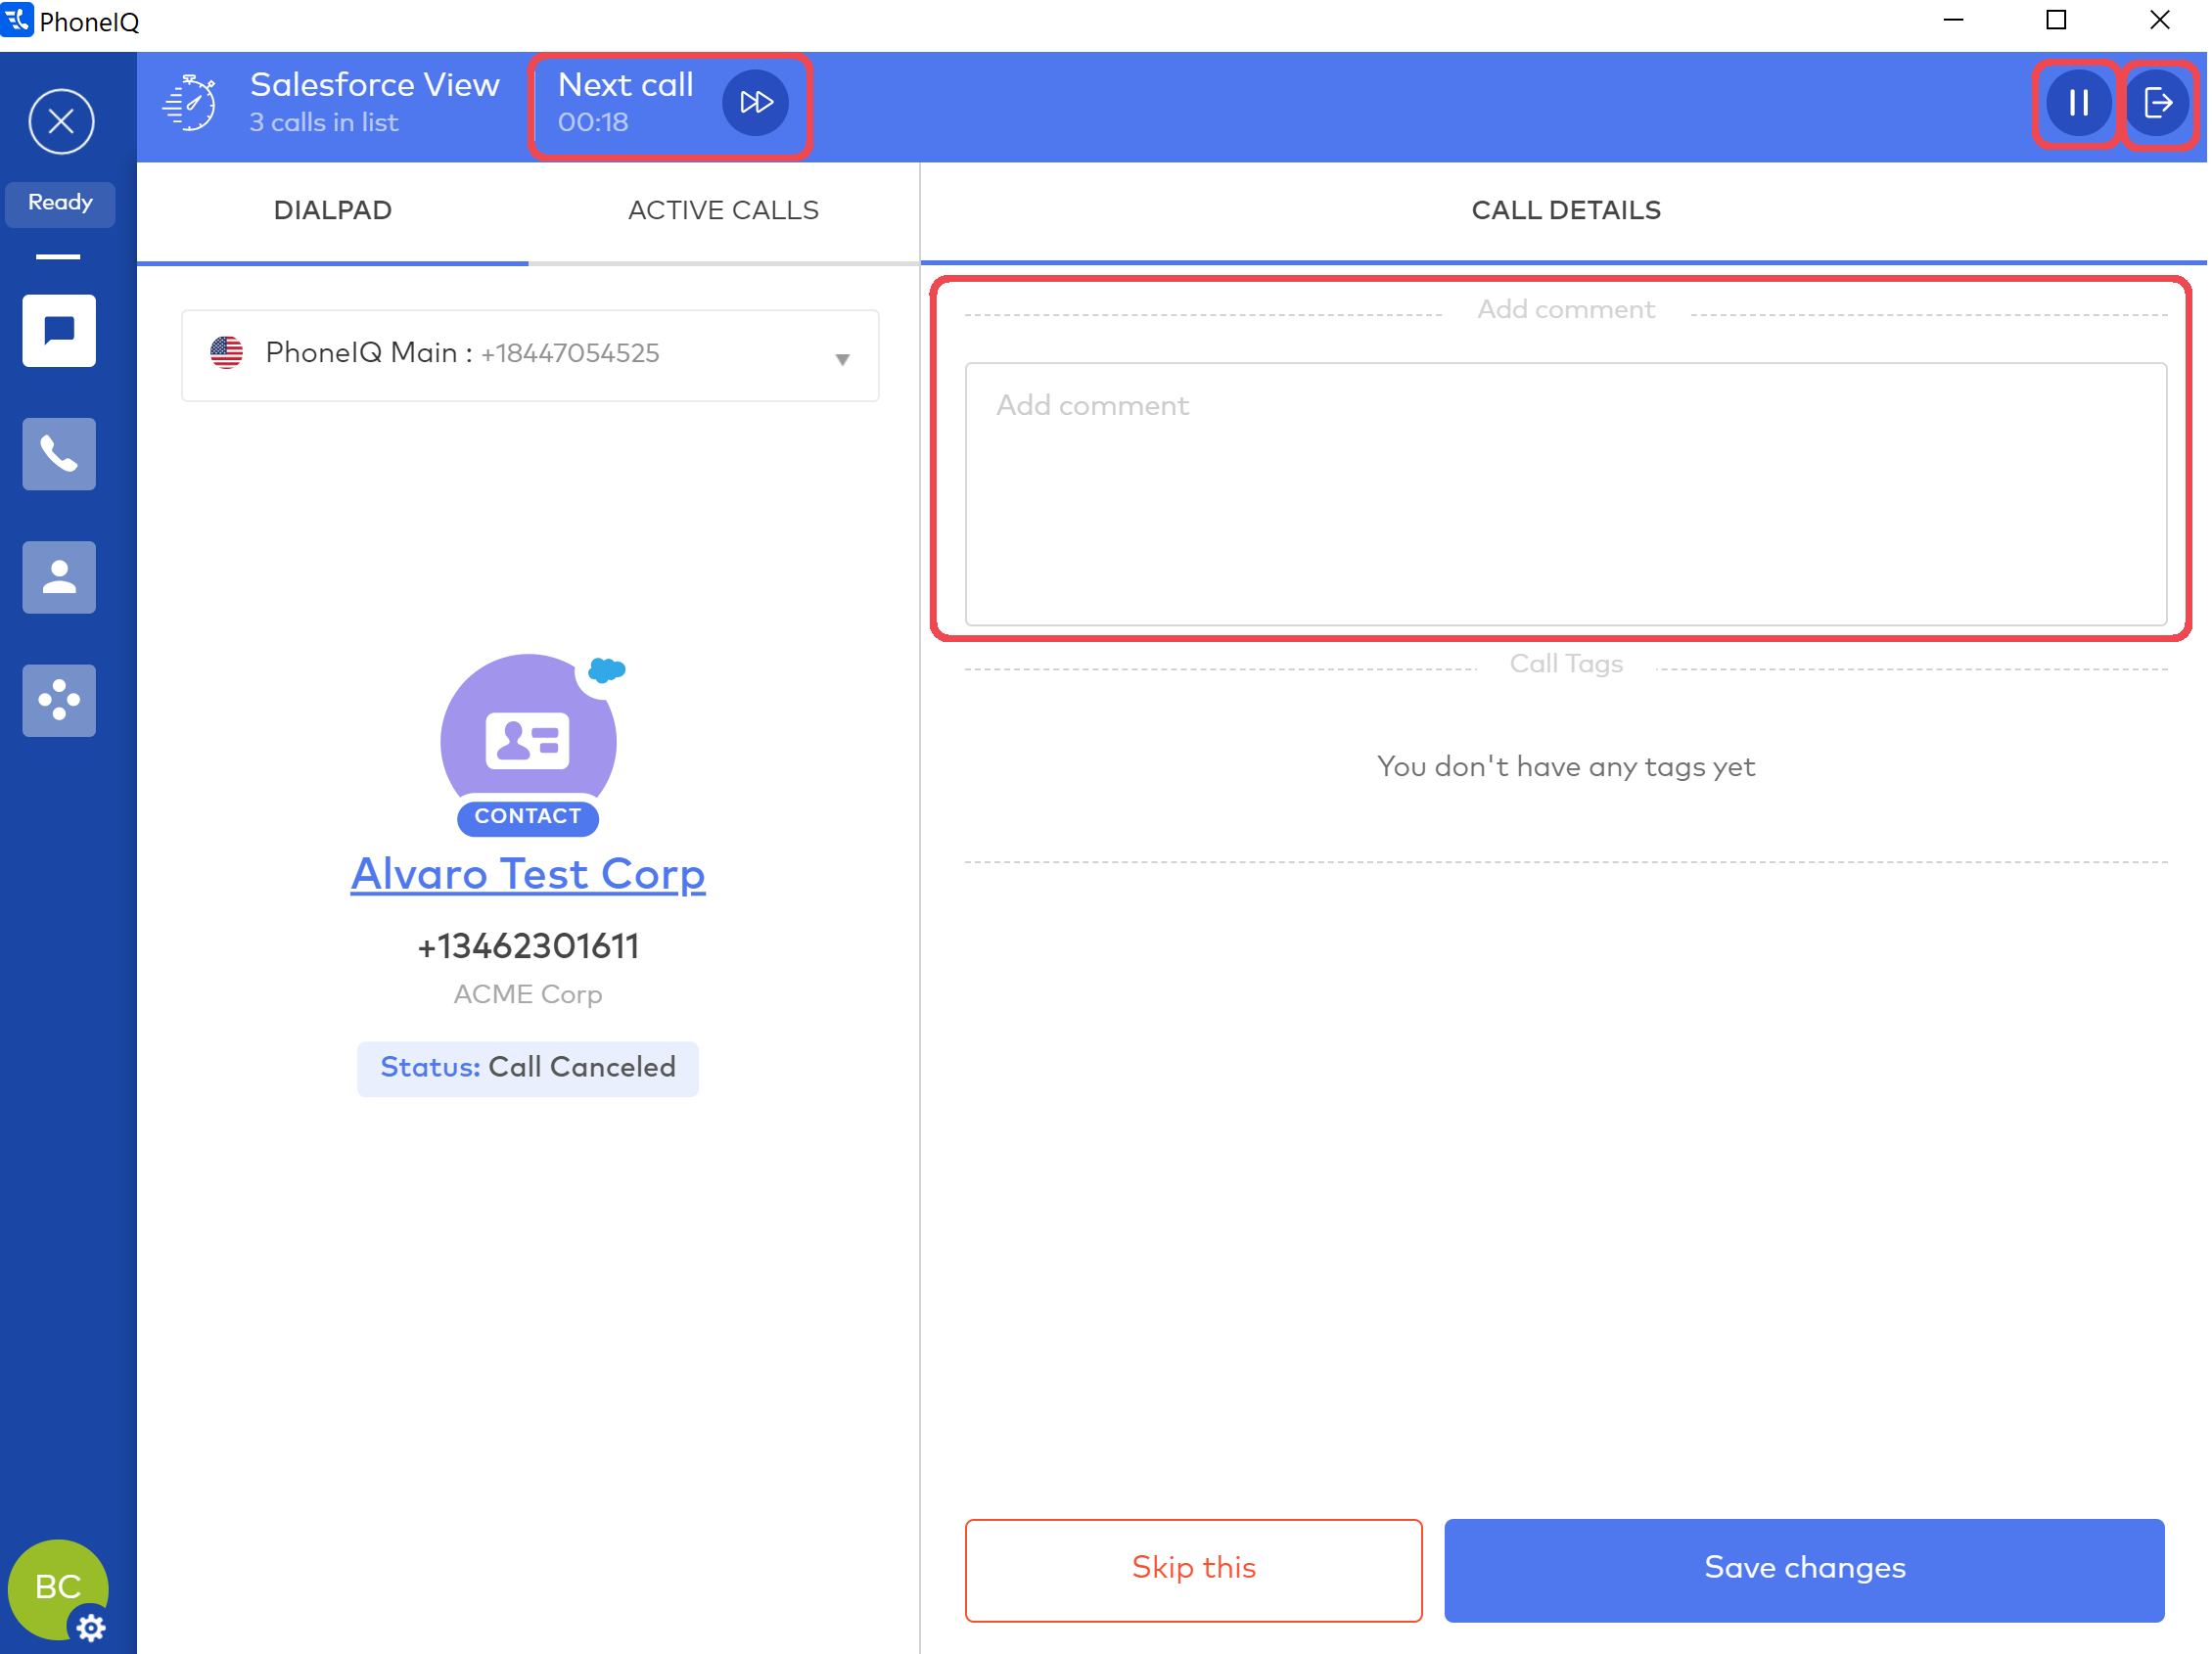Focus the Add comment text area

coord(1565,495)
